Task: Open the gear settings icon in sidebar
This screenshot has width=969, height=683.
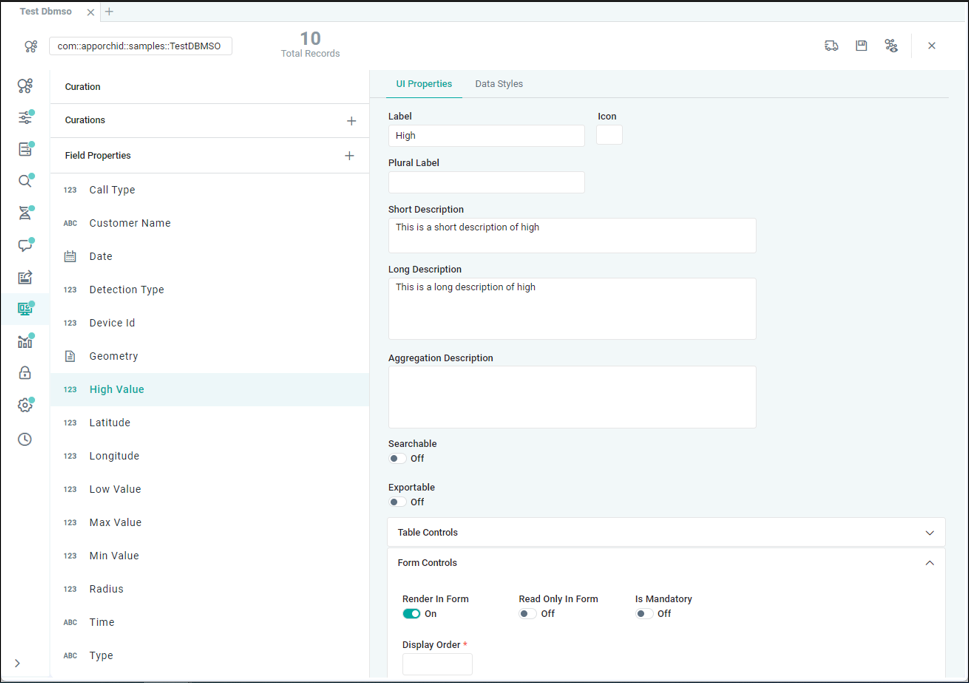Action: 25,405
